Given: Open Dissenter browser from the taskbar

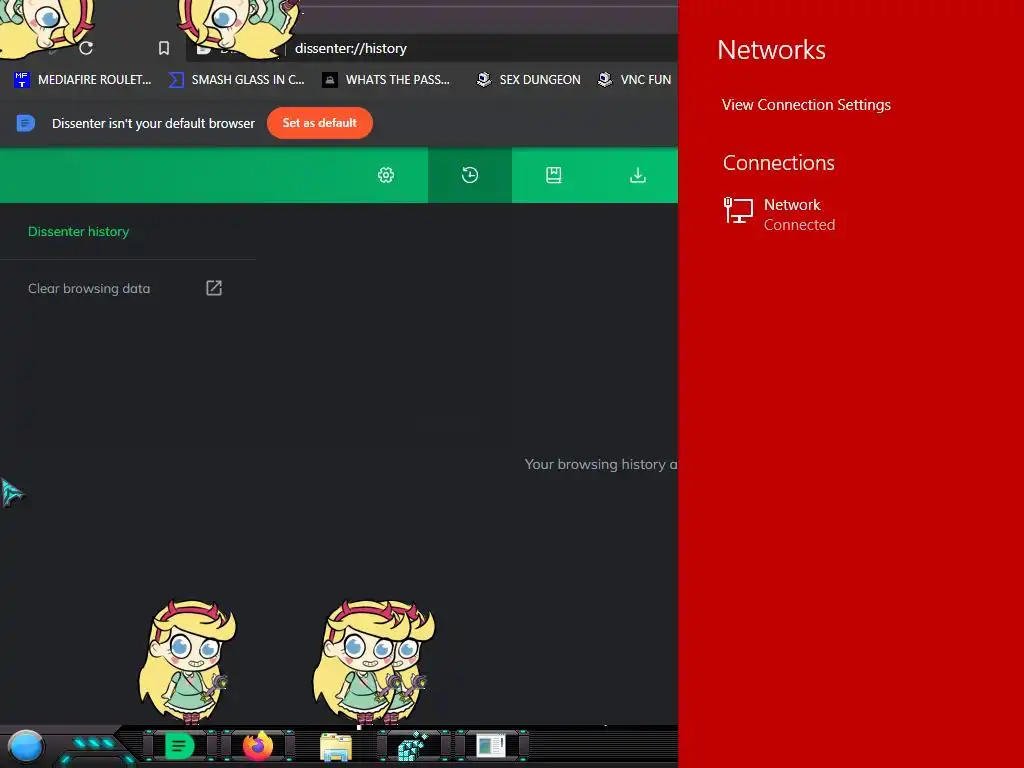Looking at the screenshot, I should click(179, 746).
